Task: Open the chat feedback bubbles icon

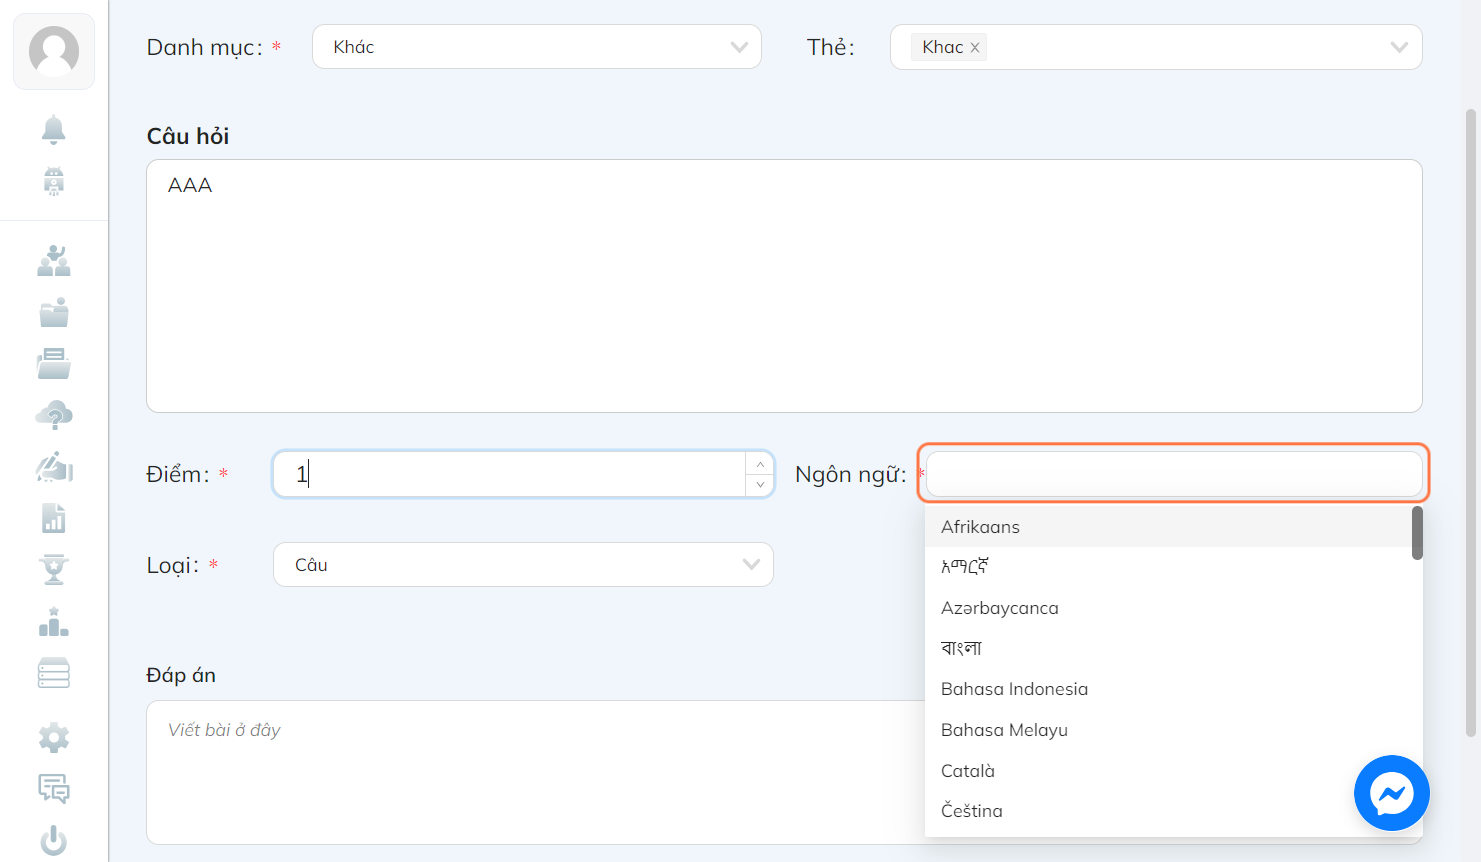Action: [x=54, y=789]
